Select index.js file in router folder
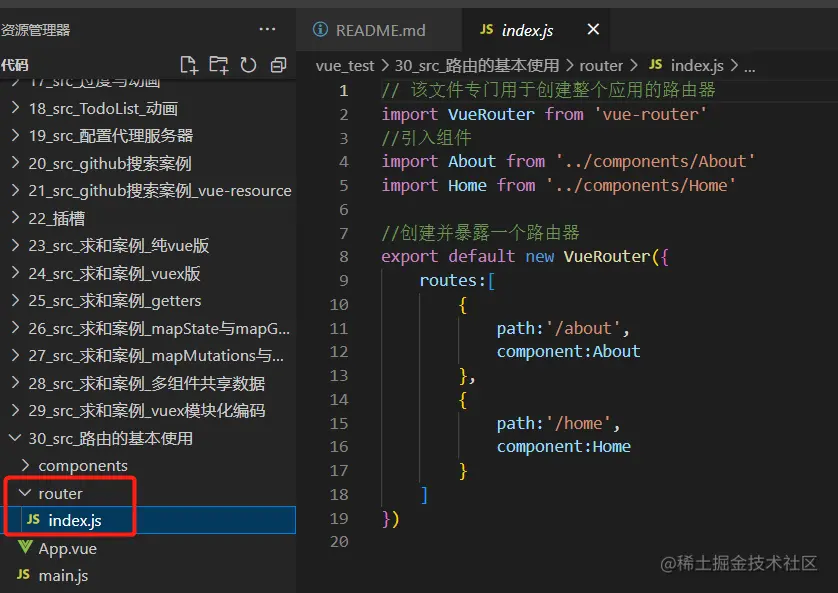This screenshot has width=838, height=593. (x=148, y=520)
